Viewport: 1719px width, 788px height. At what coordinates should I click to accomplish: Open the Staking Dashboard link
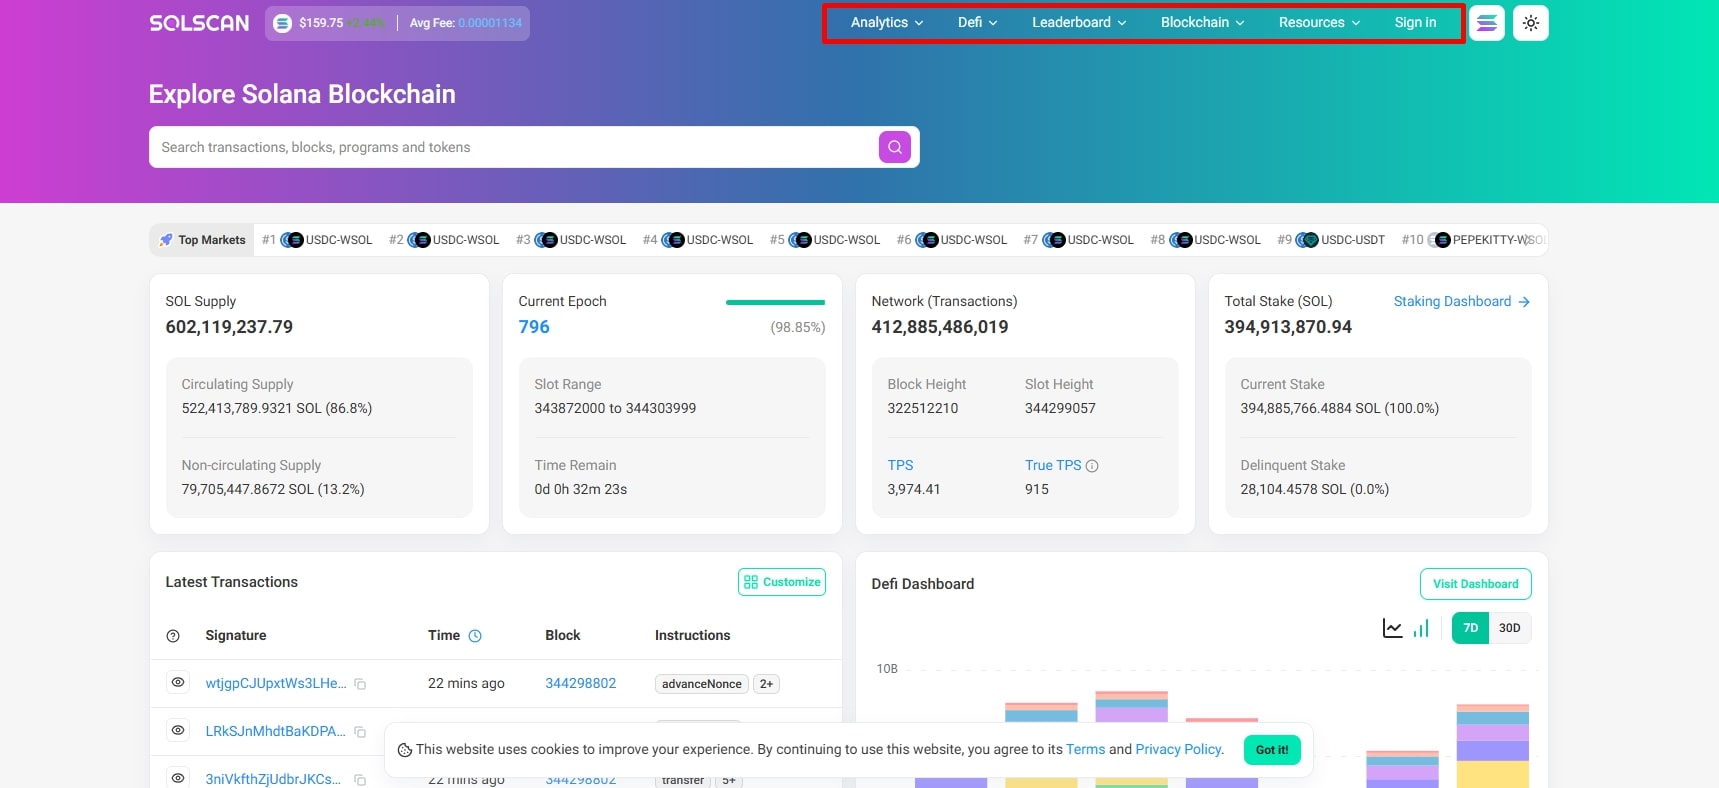click(1462, 302)
